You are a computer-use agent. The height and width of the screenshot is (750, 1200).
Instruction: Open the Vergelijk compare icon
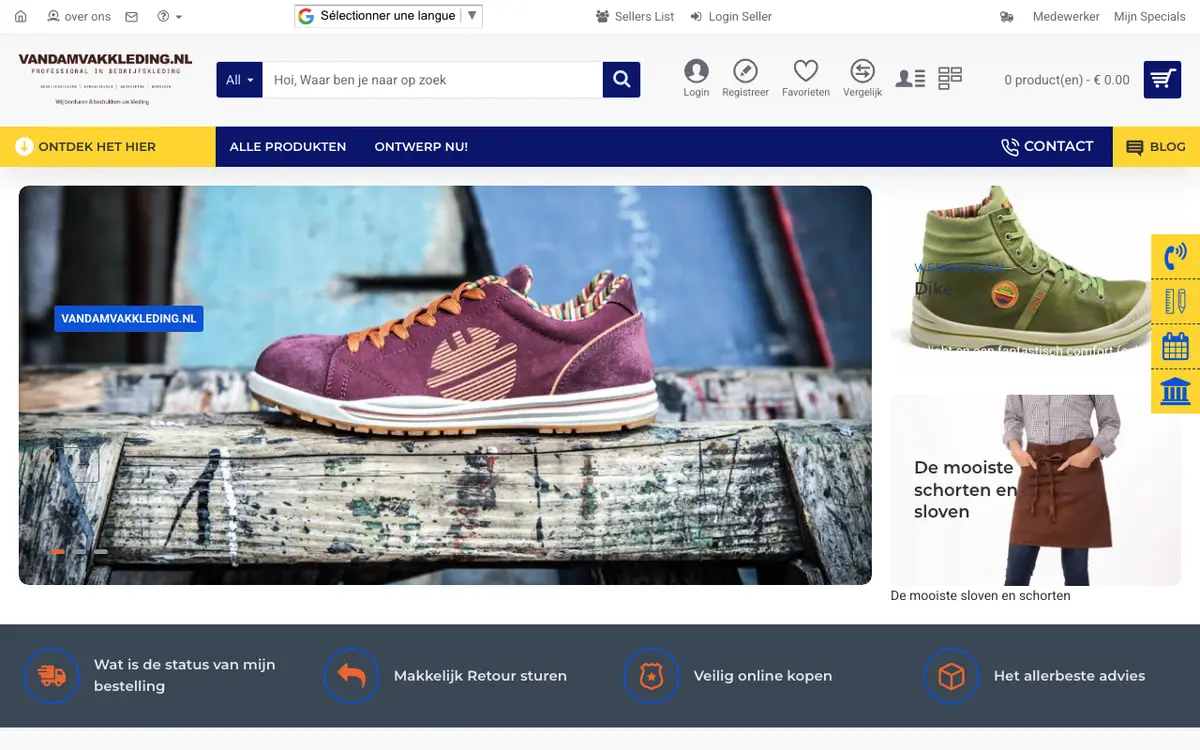coord(862,78)
